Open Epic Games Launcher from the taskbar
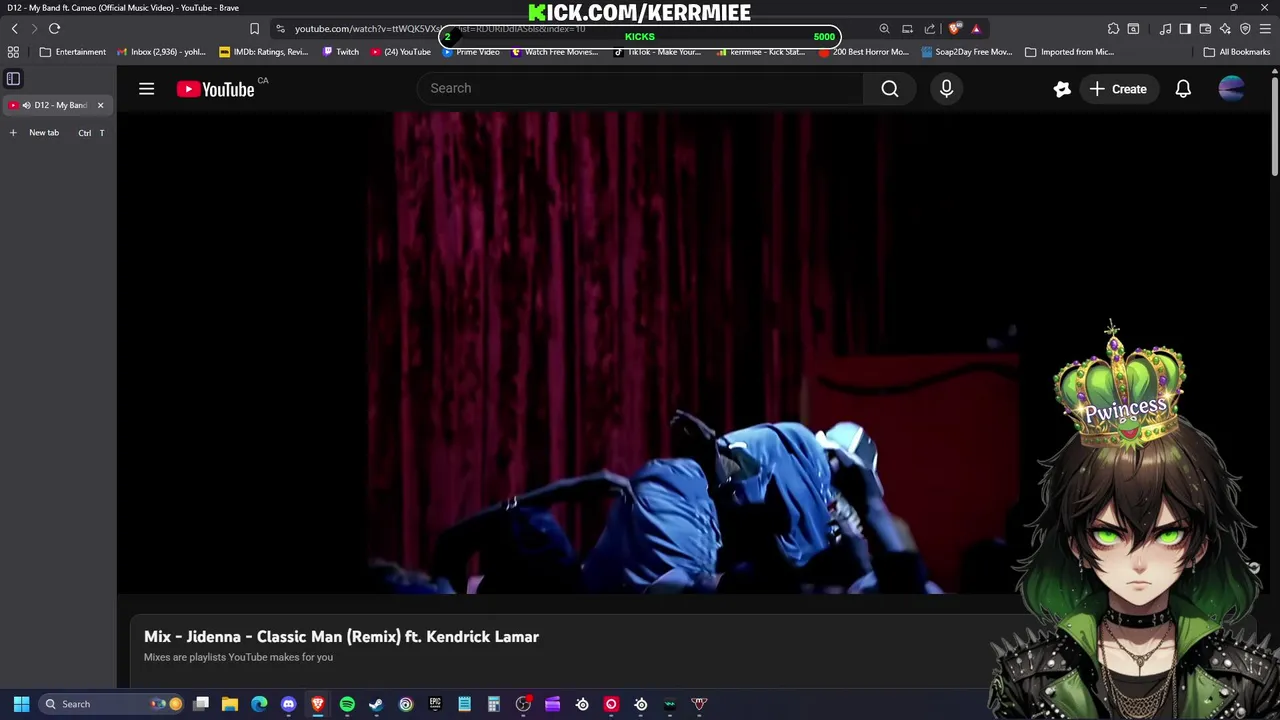The width and height of the screenshot is (1280, 720). tap(435, 704)
